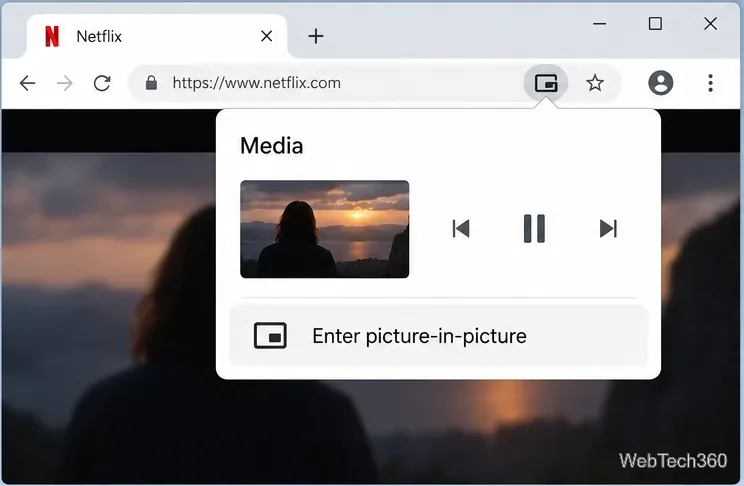744x486 pixels.
Task: Open the profile avatar menu
Action: coord(660,83)
